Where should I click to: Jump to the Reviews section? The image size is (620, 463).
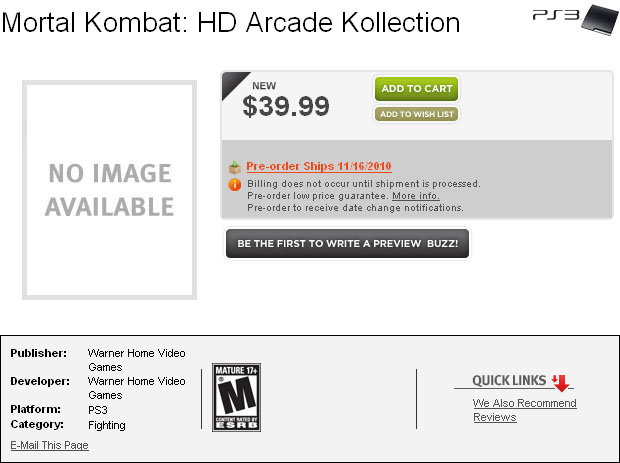point(495,418)
